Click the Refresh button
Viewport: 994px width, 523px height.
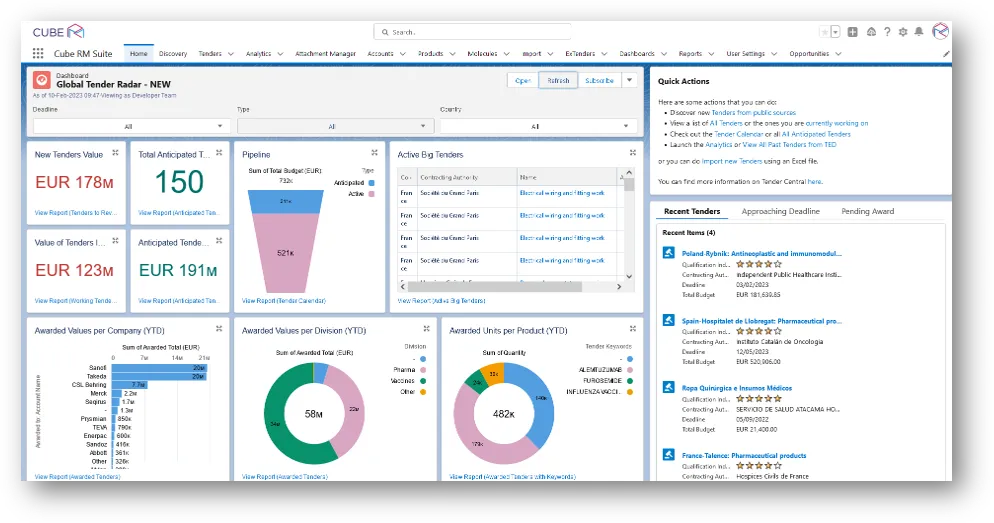[558, 81]
